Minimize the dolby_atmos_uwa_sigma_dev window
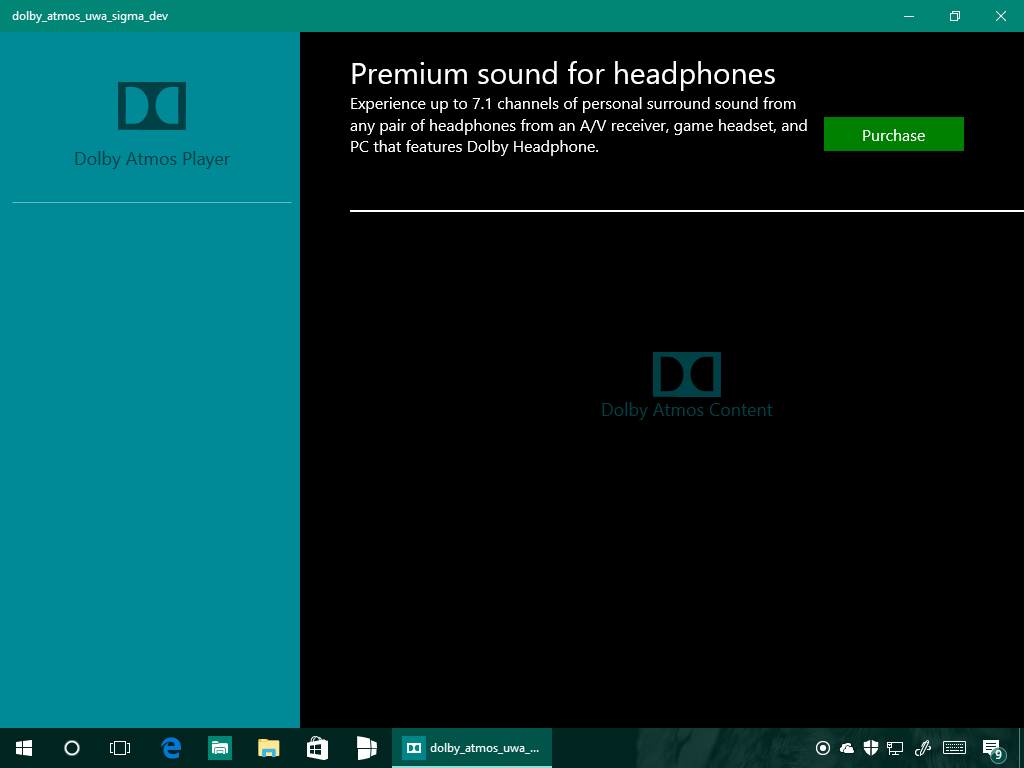Image resolution: width=1024 pixels, height=768 pixels. point(908,16)
